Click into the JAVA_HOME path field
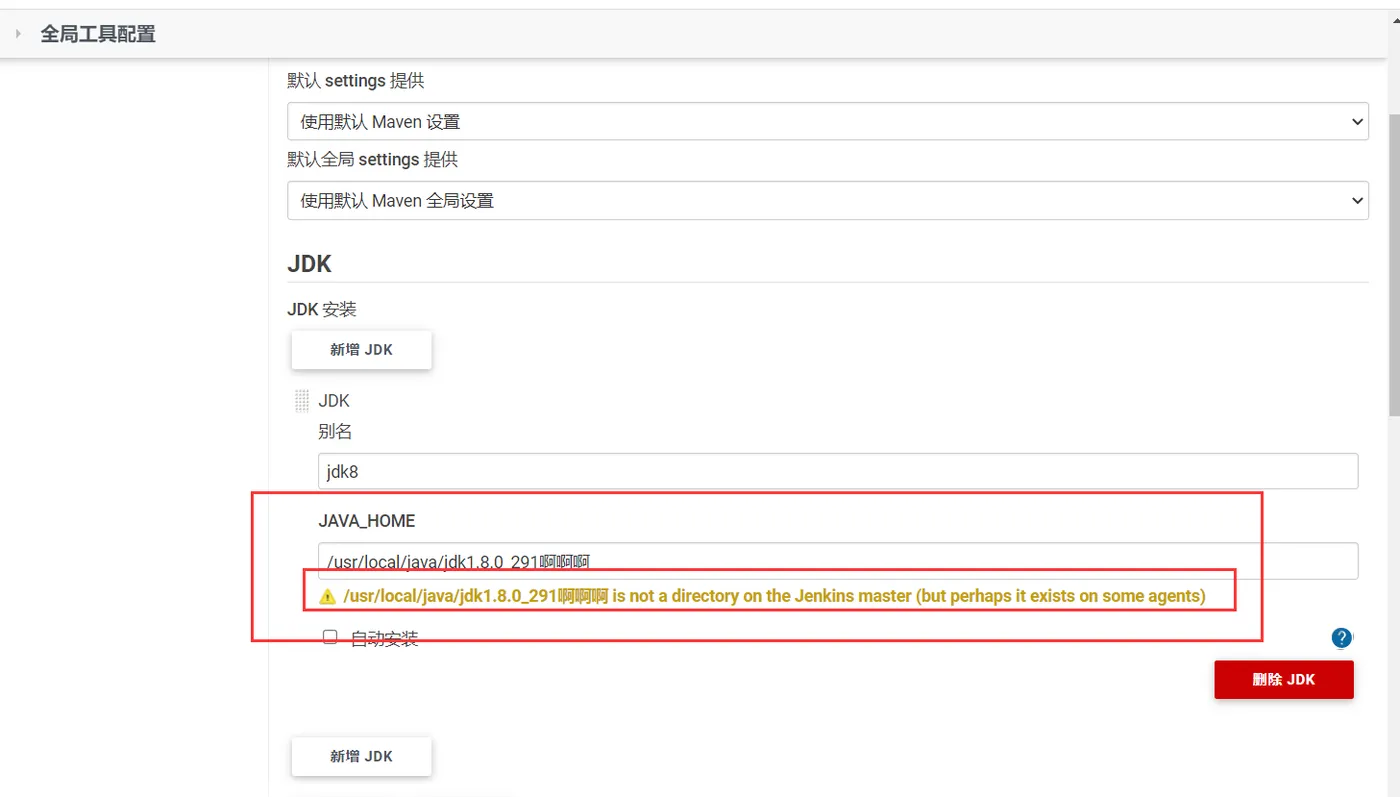Viewport: 1400px width, 797px height. [x=838, y=561]
